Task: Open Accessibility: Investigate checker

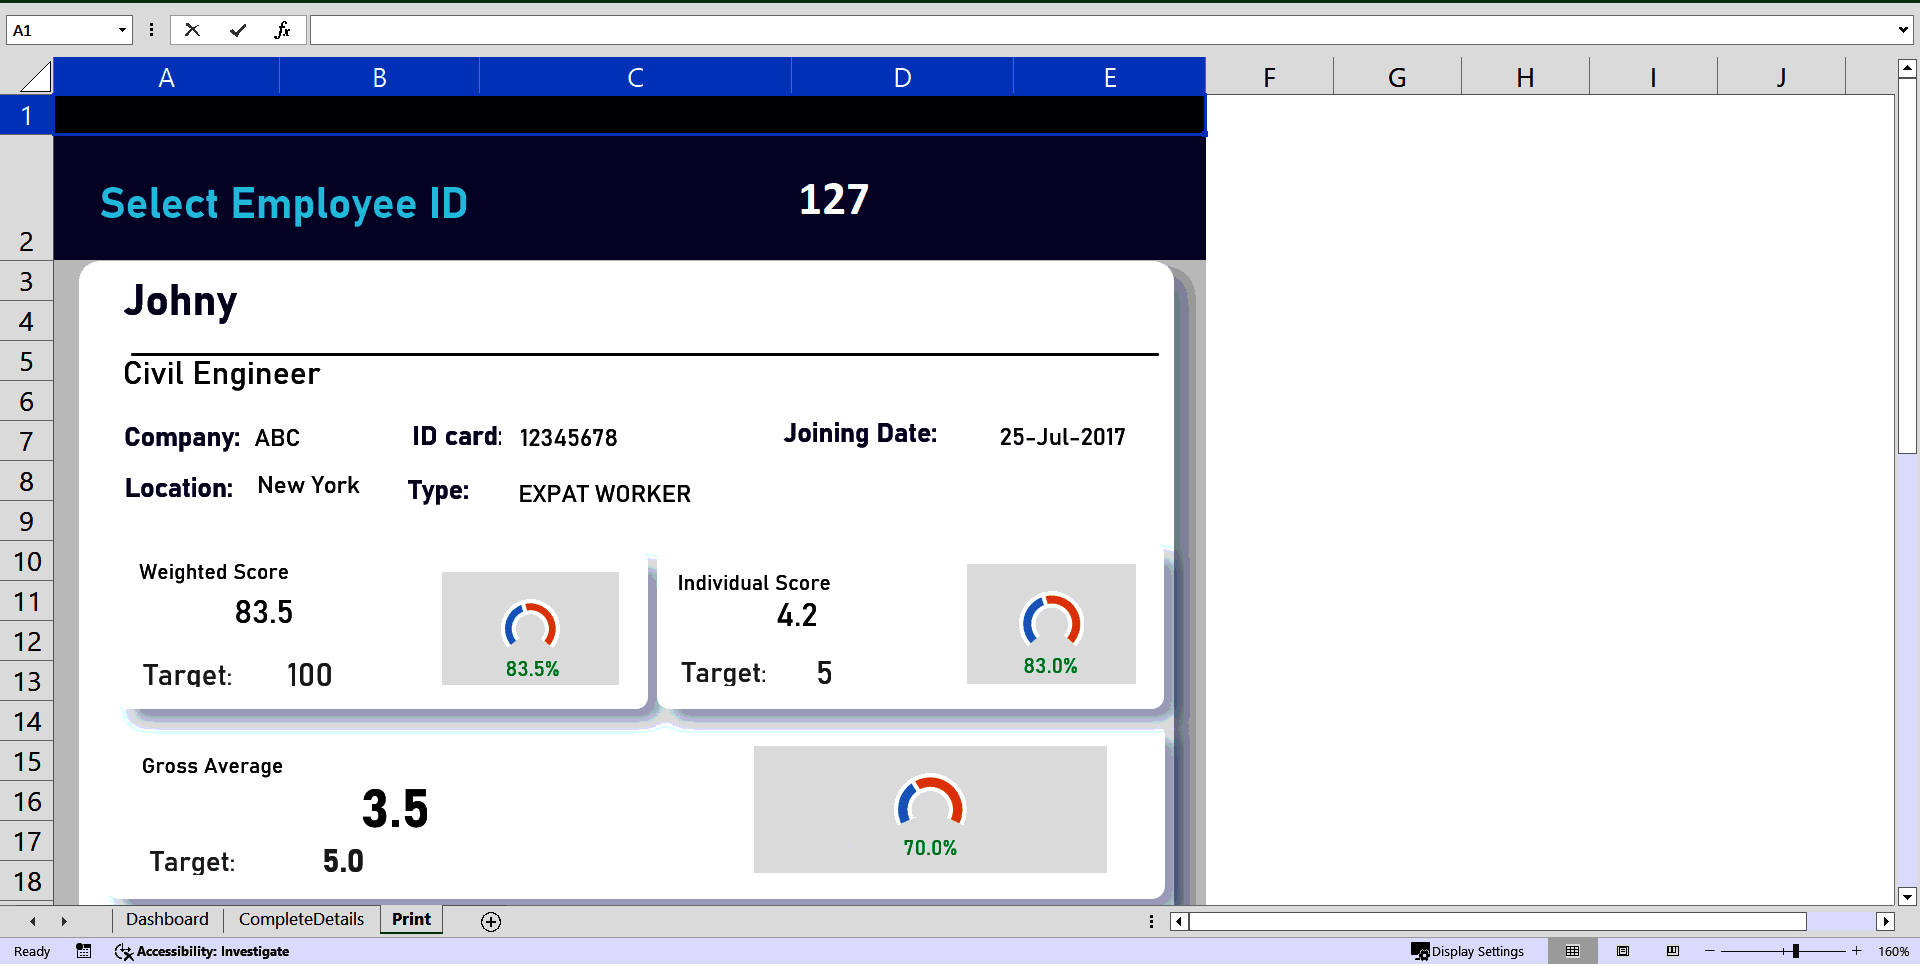Action: [x=202, y=951]
